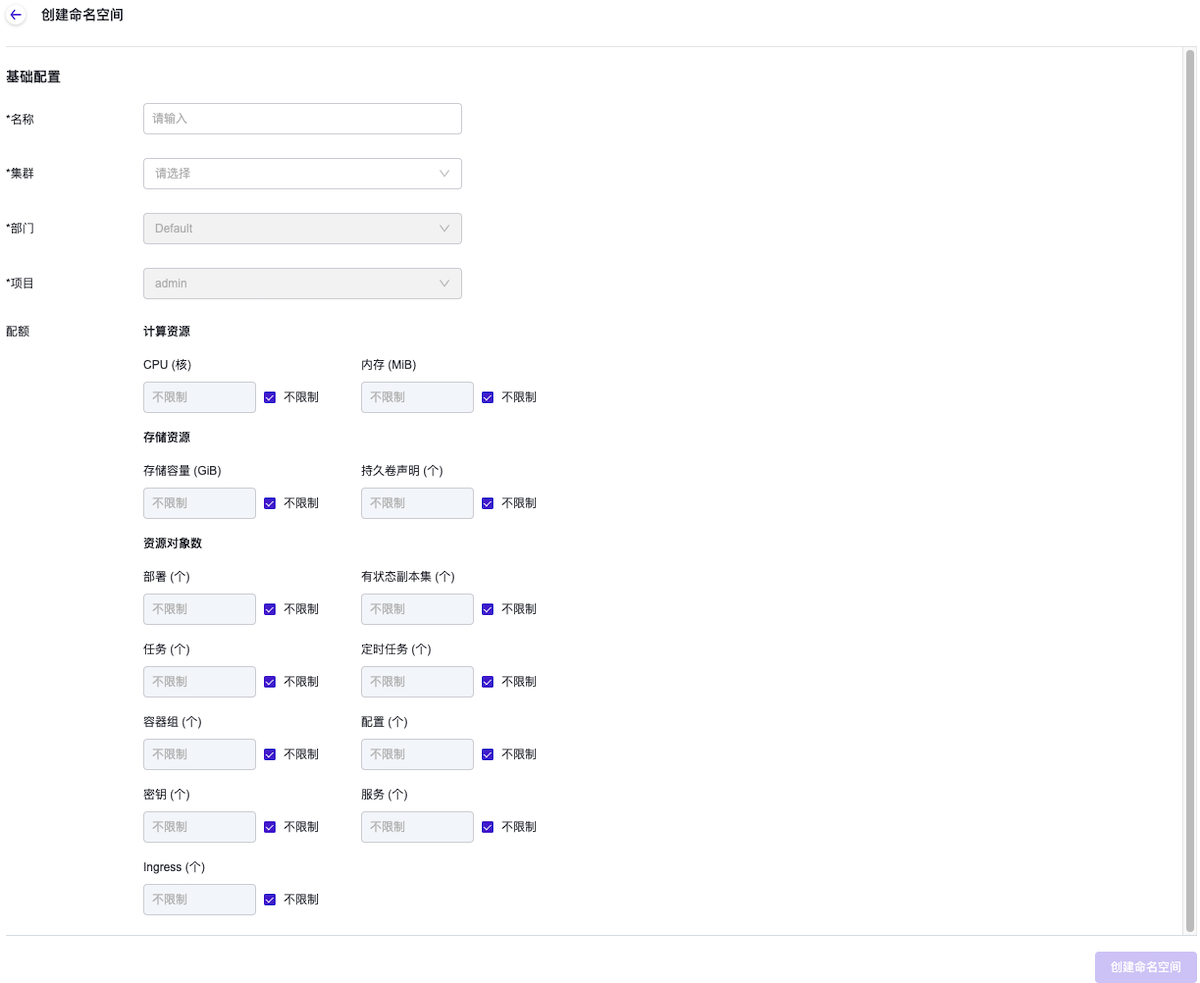Toggle 不限制 checkbox for 内存 (MiB)

[488, 397]
